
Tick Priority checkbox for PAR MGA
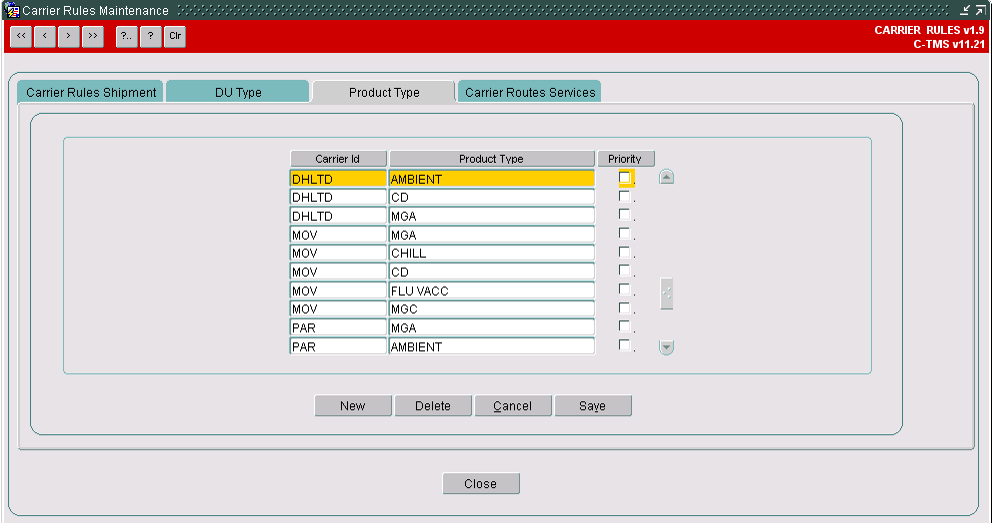tap(624, 327)
